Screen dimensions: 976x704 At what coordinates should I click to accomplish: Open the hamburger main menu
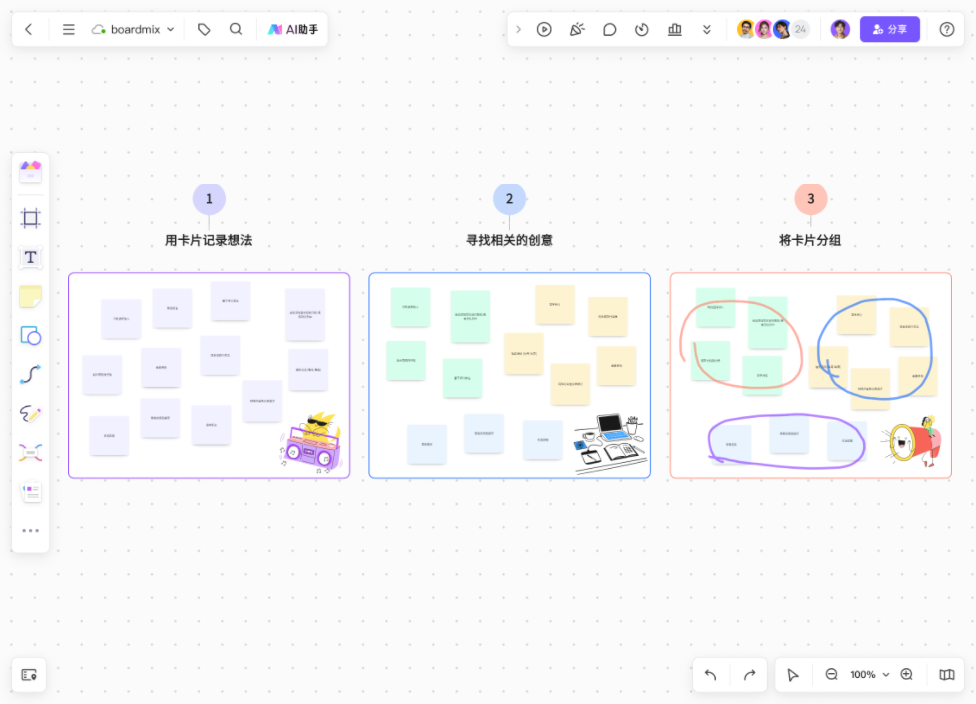(69, 29)
